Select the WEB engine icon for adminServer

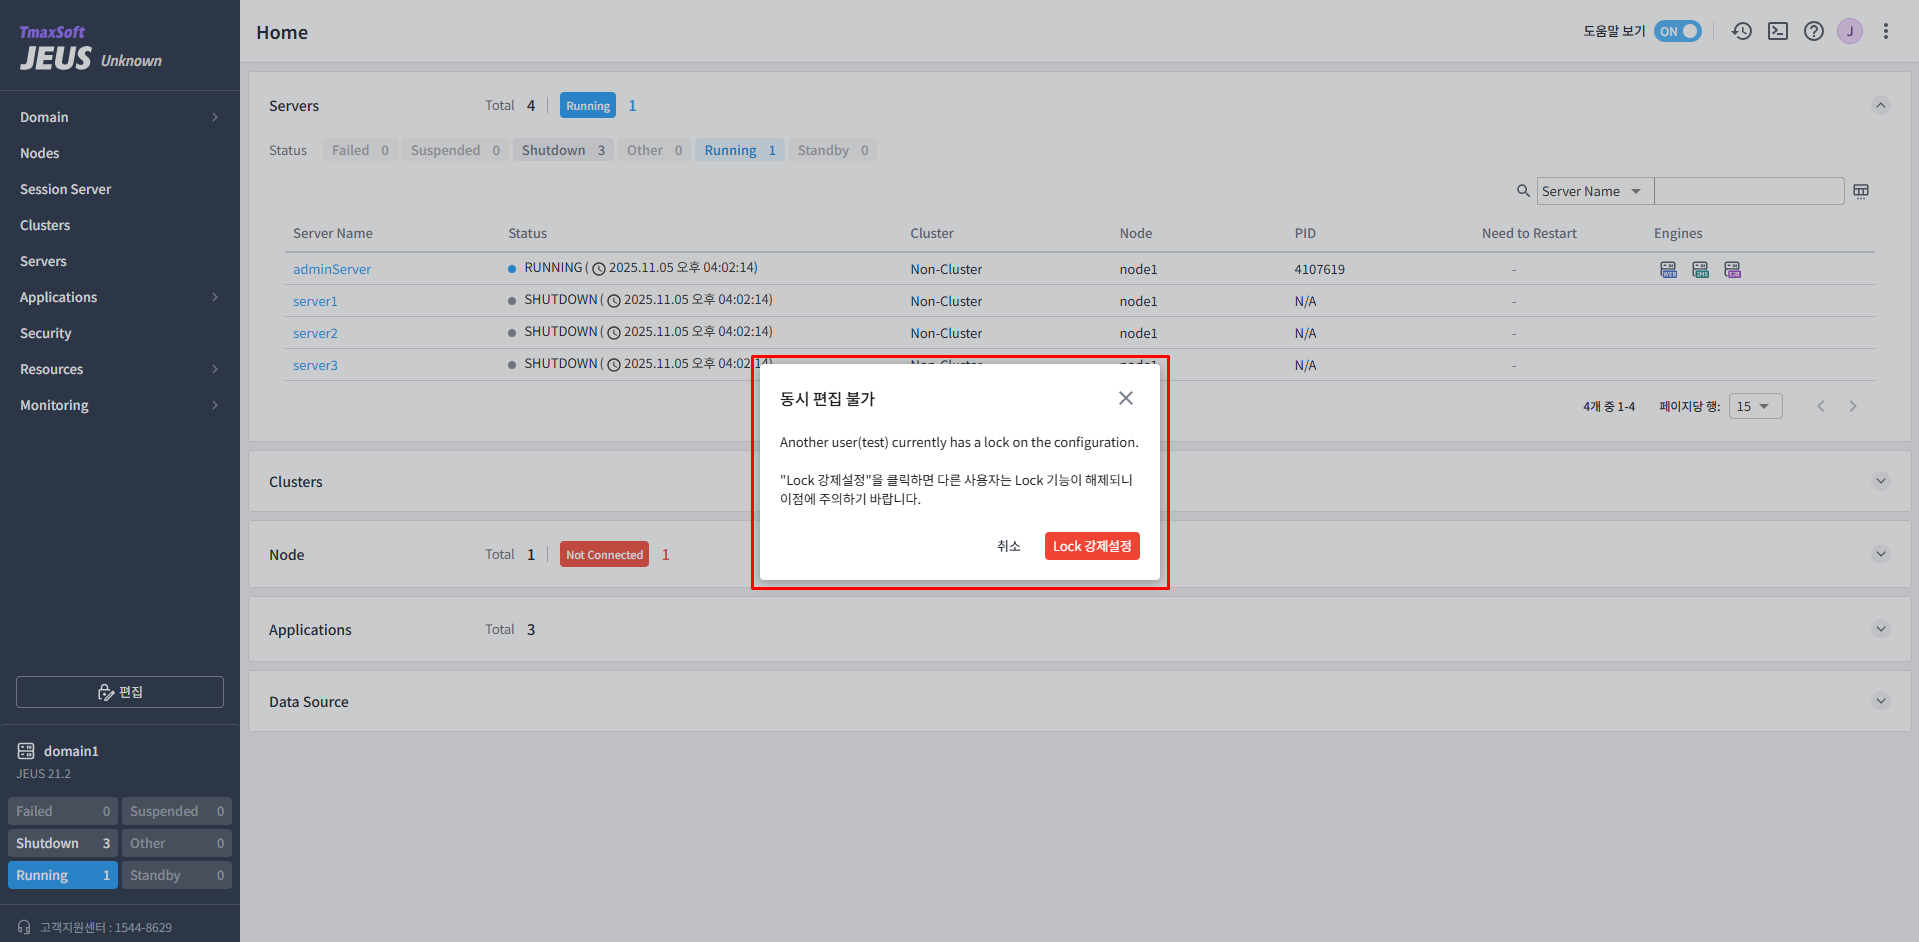click(1668, 269)
